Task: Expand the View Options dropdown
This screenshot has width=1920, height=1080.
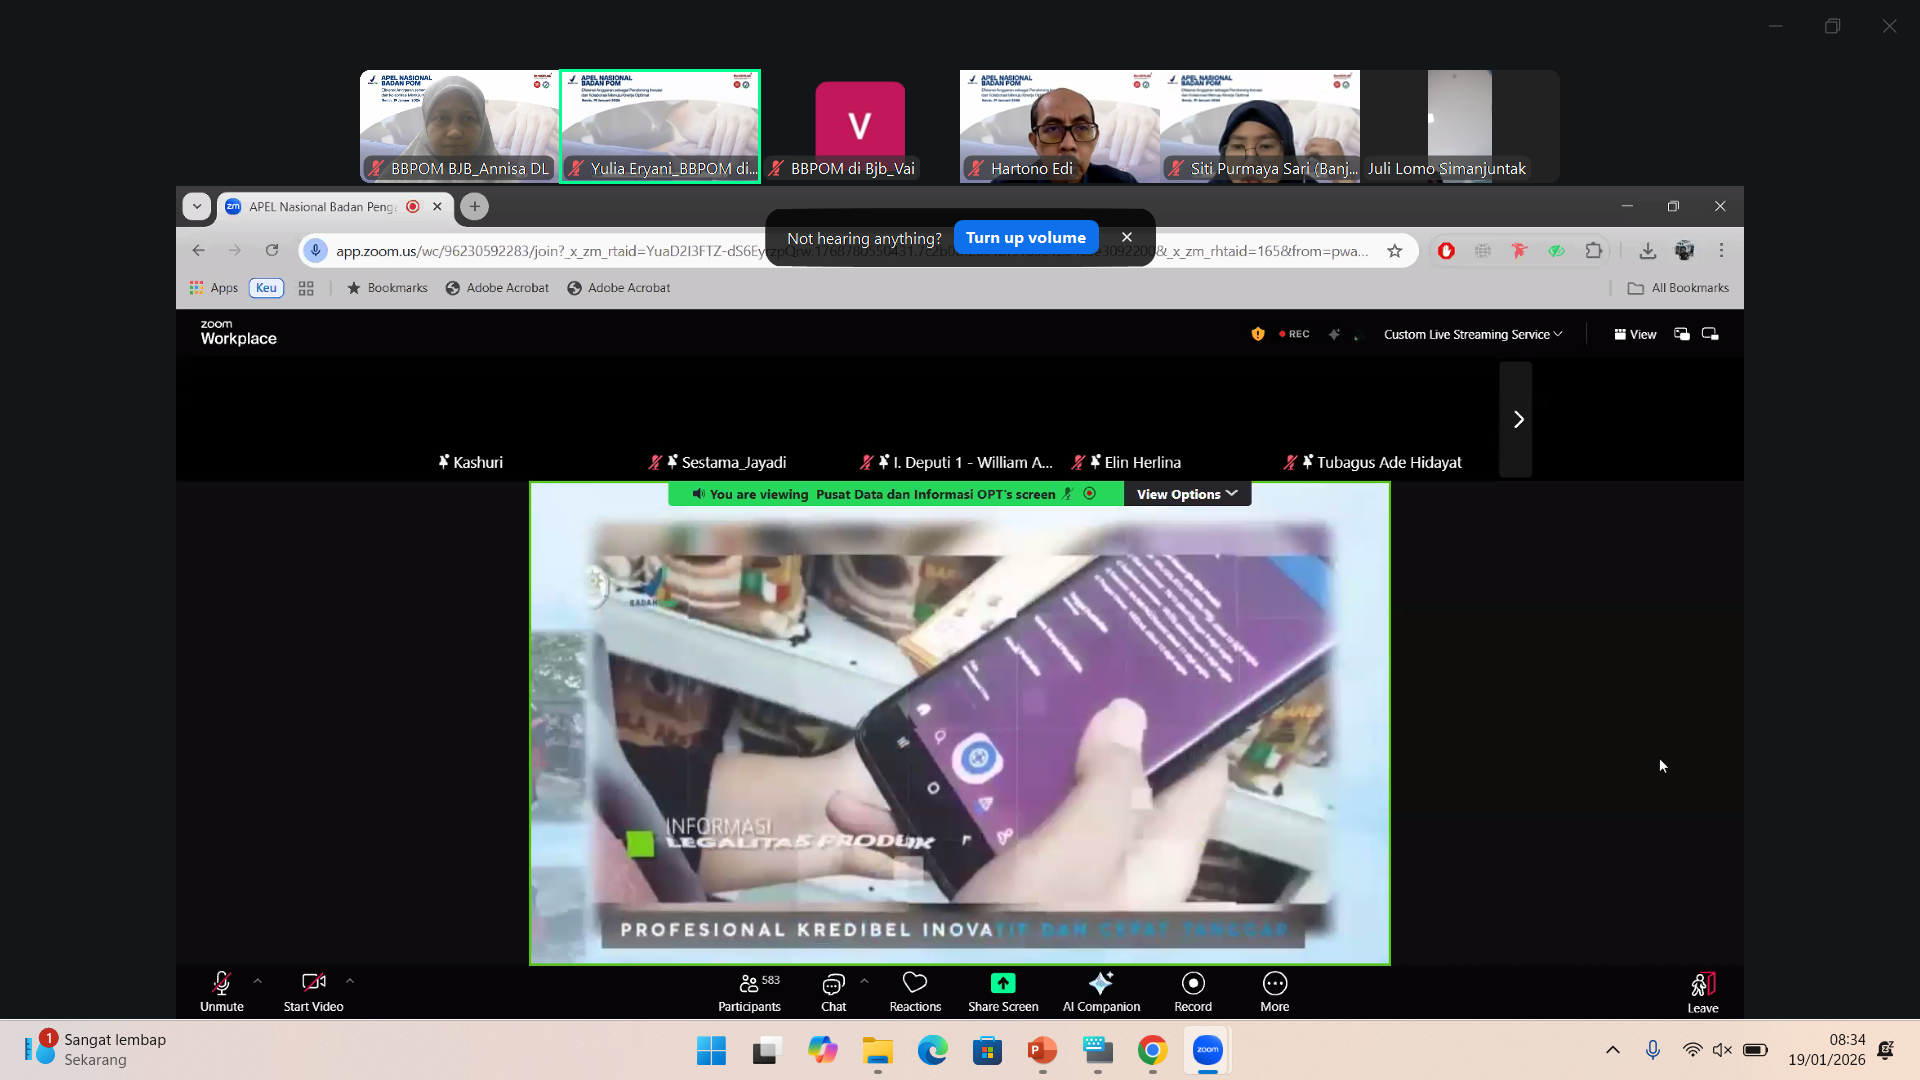Action: [1187, 494]
